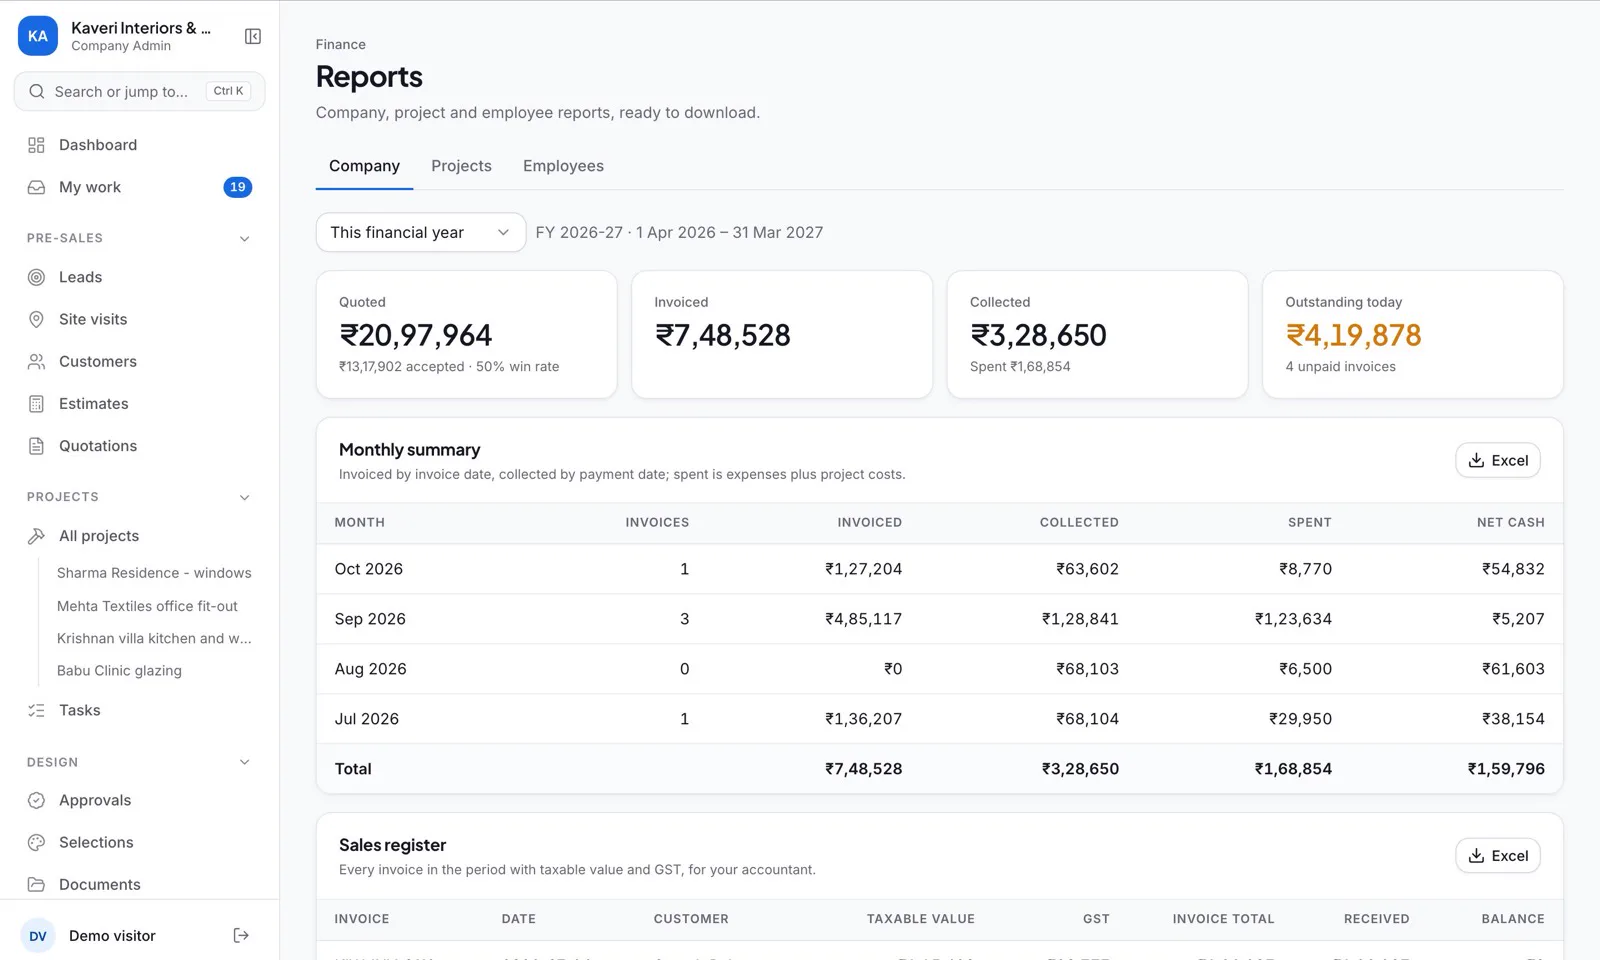Collapse the DESIGN section
Screen dimensions: 1600x960
pos(245,762)
